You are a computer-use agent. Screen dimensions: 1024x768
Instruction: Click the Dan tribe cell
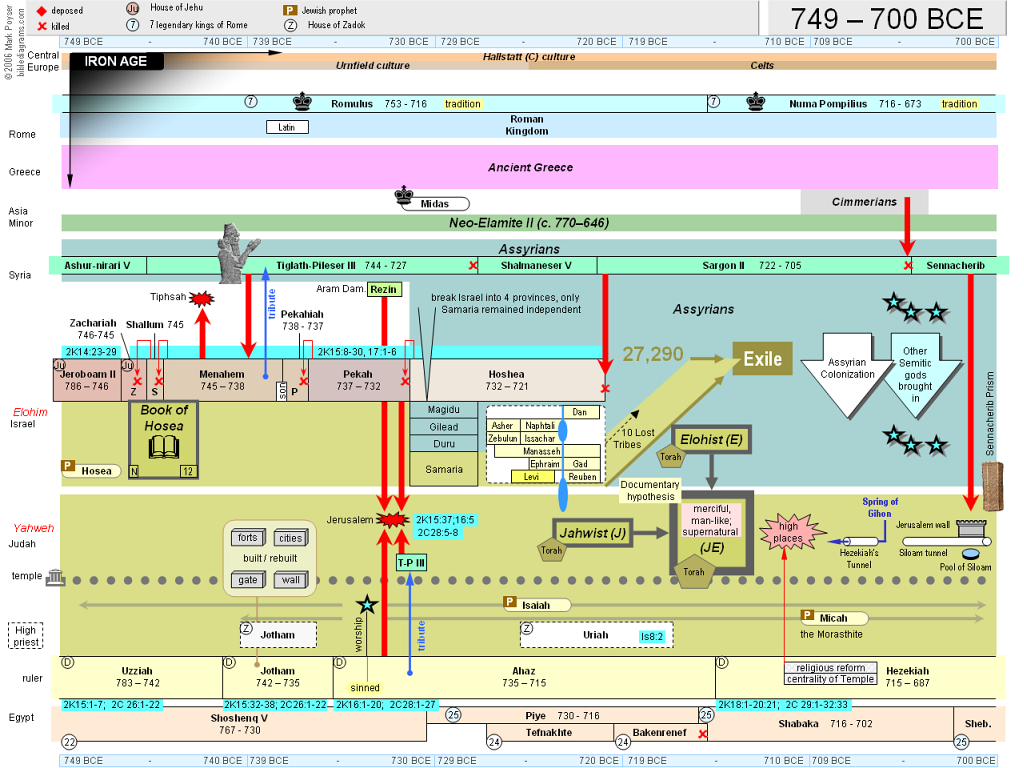pyautogui.click(x=581, y=412)
